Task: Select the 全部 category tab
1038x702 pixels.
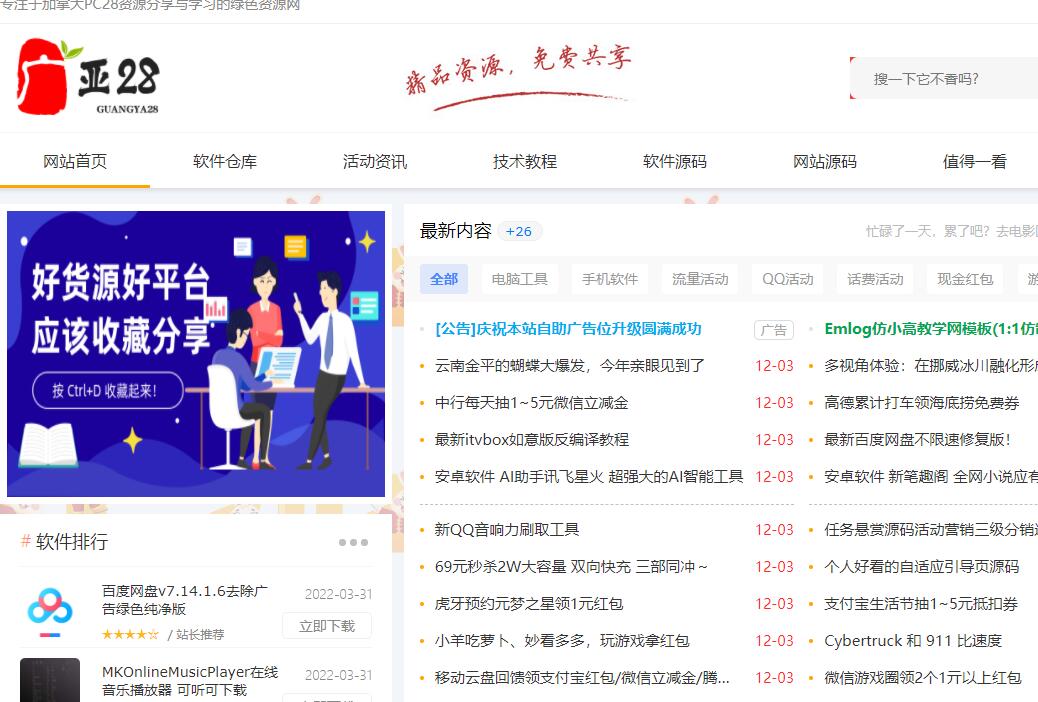Action: click(x=444, y=279)
